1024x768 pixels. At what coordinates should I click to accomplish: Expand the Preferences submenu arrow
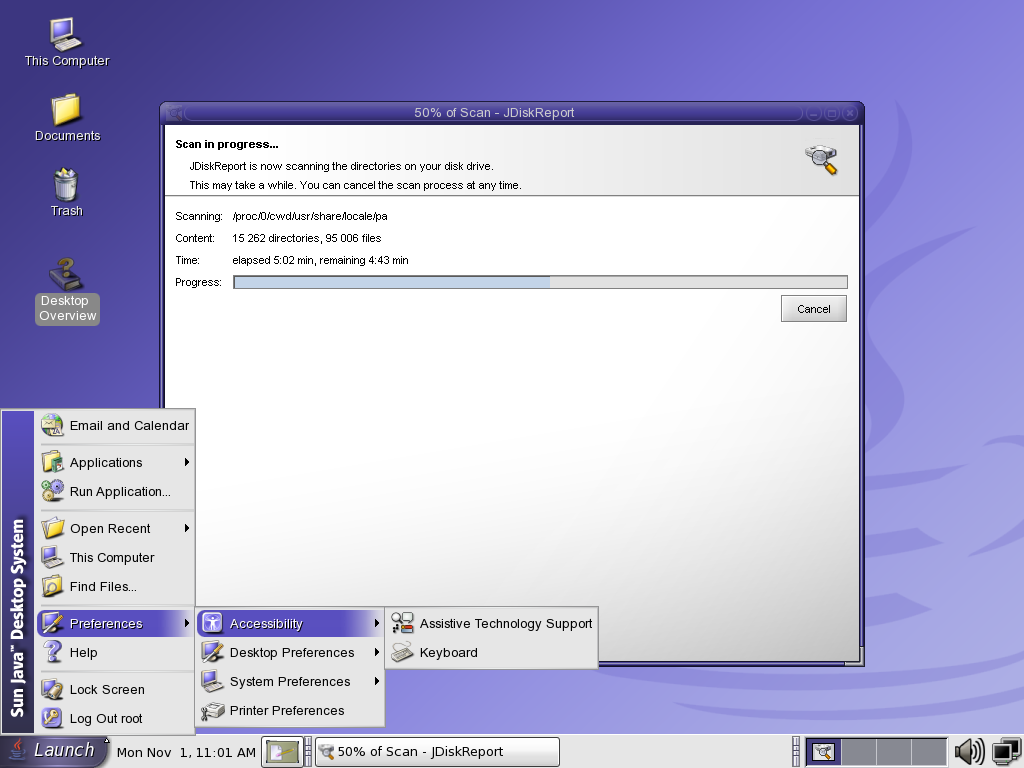point(187,623)
